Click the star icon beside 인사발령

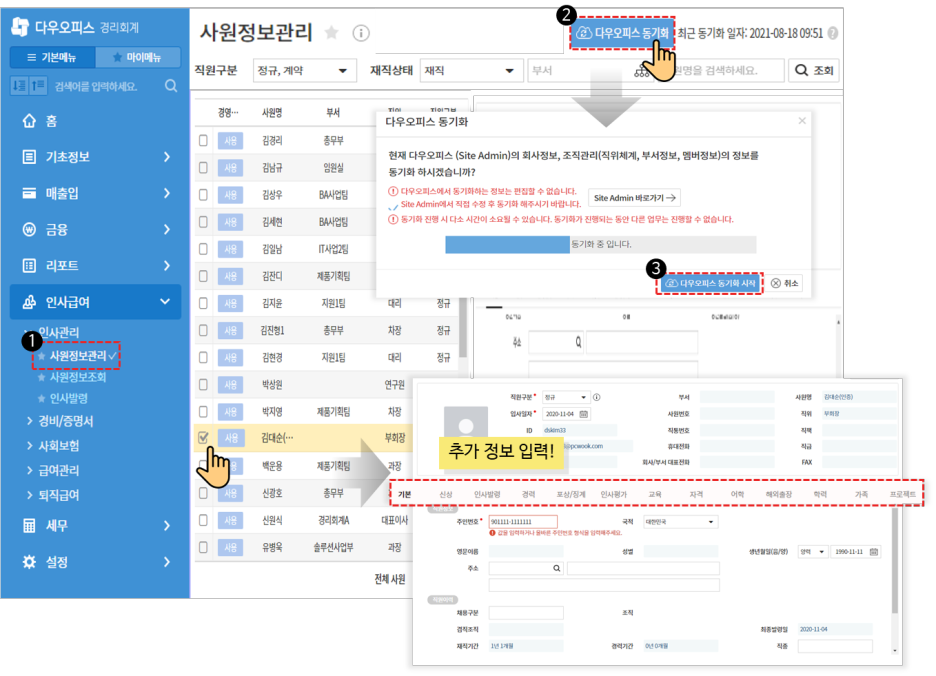click(41, 398)
